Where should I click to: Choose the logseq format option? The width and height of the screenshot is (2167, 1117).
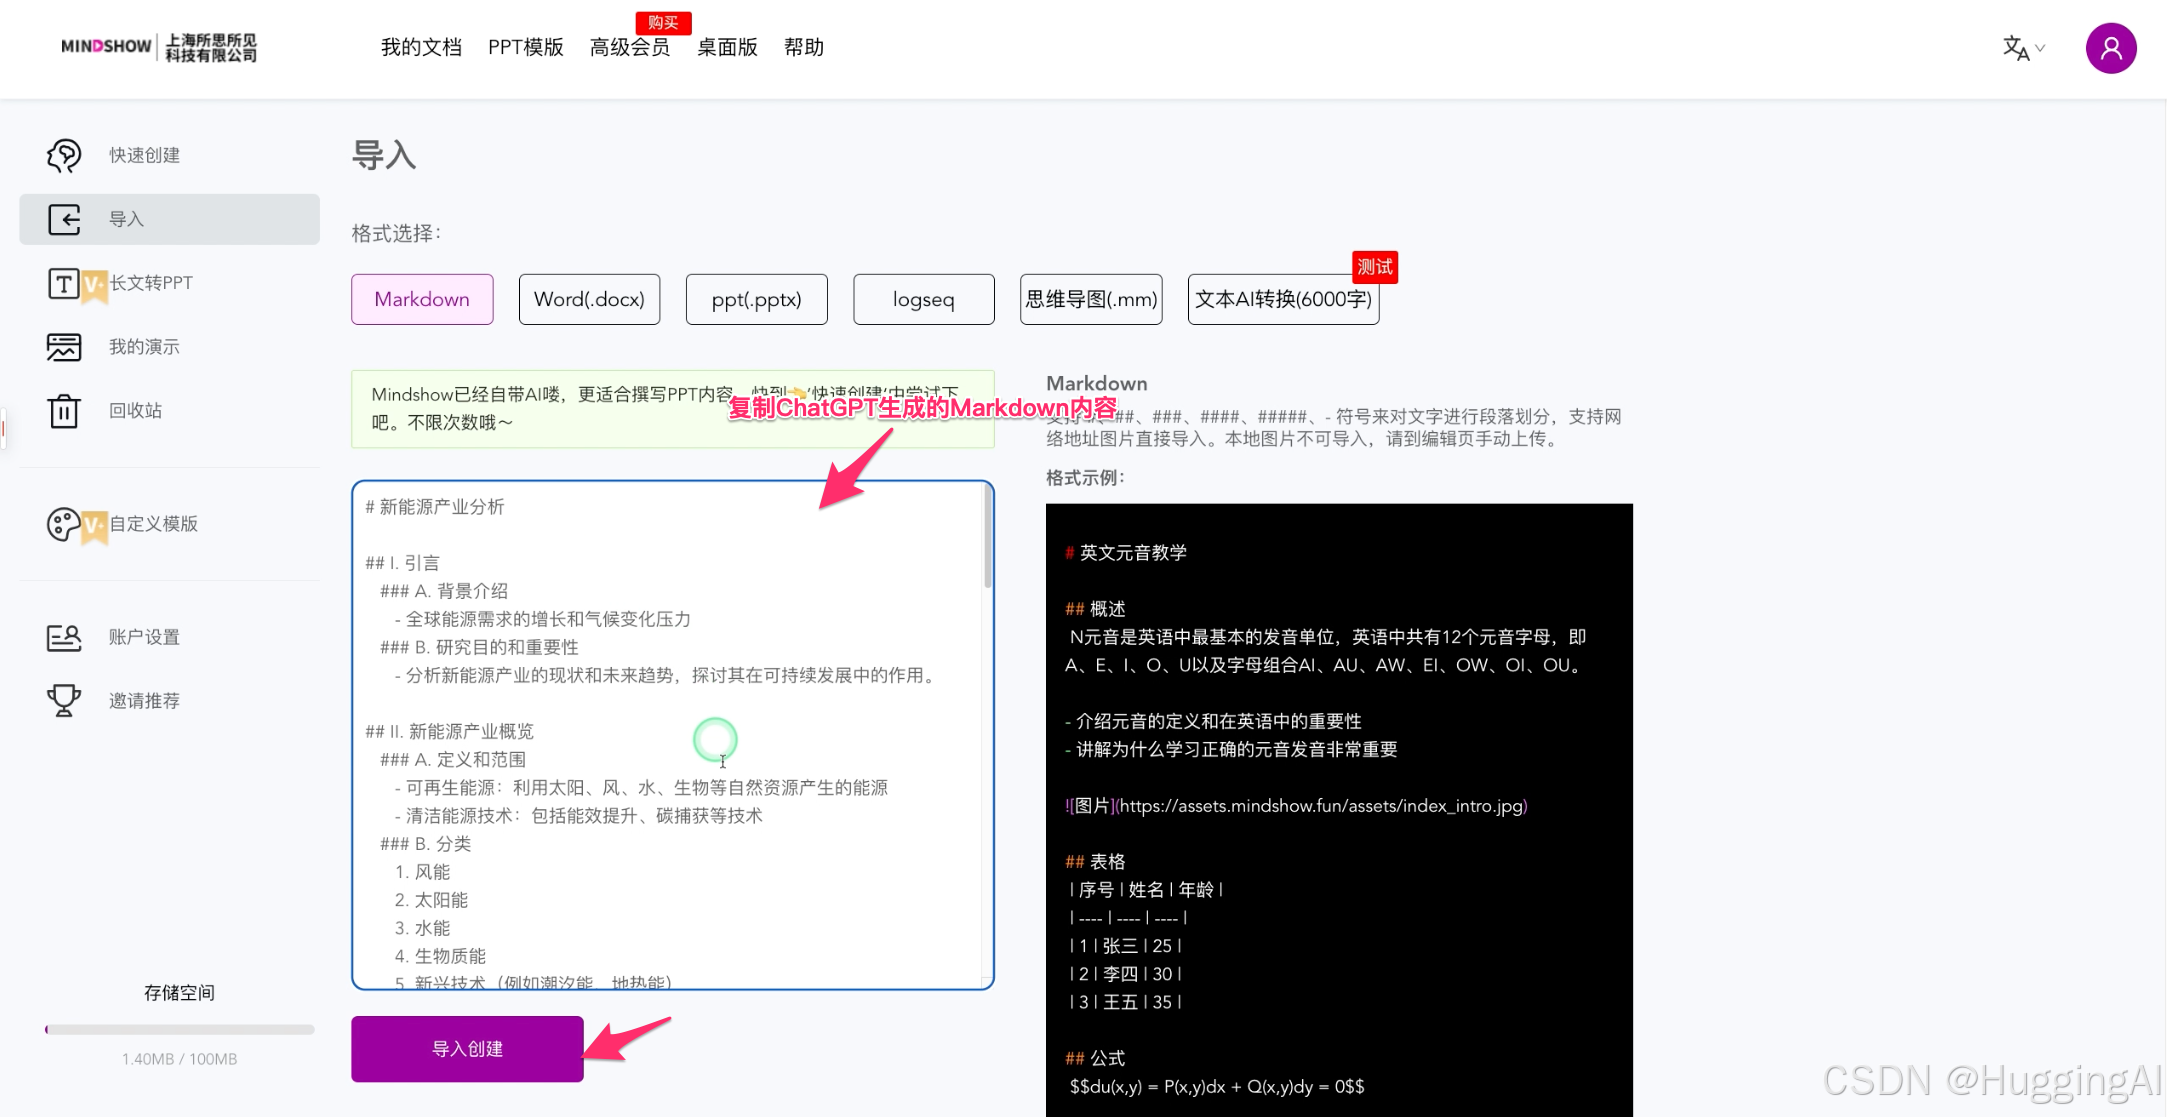tap(923, 299)
